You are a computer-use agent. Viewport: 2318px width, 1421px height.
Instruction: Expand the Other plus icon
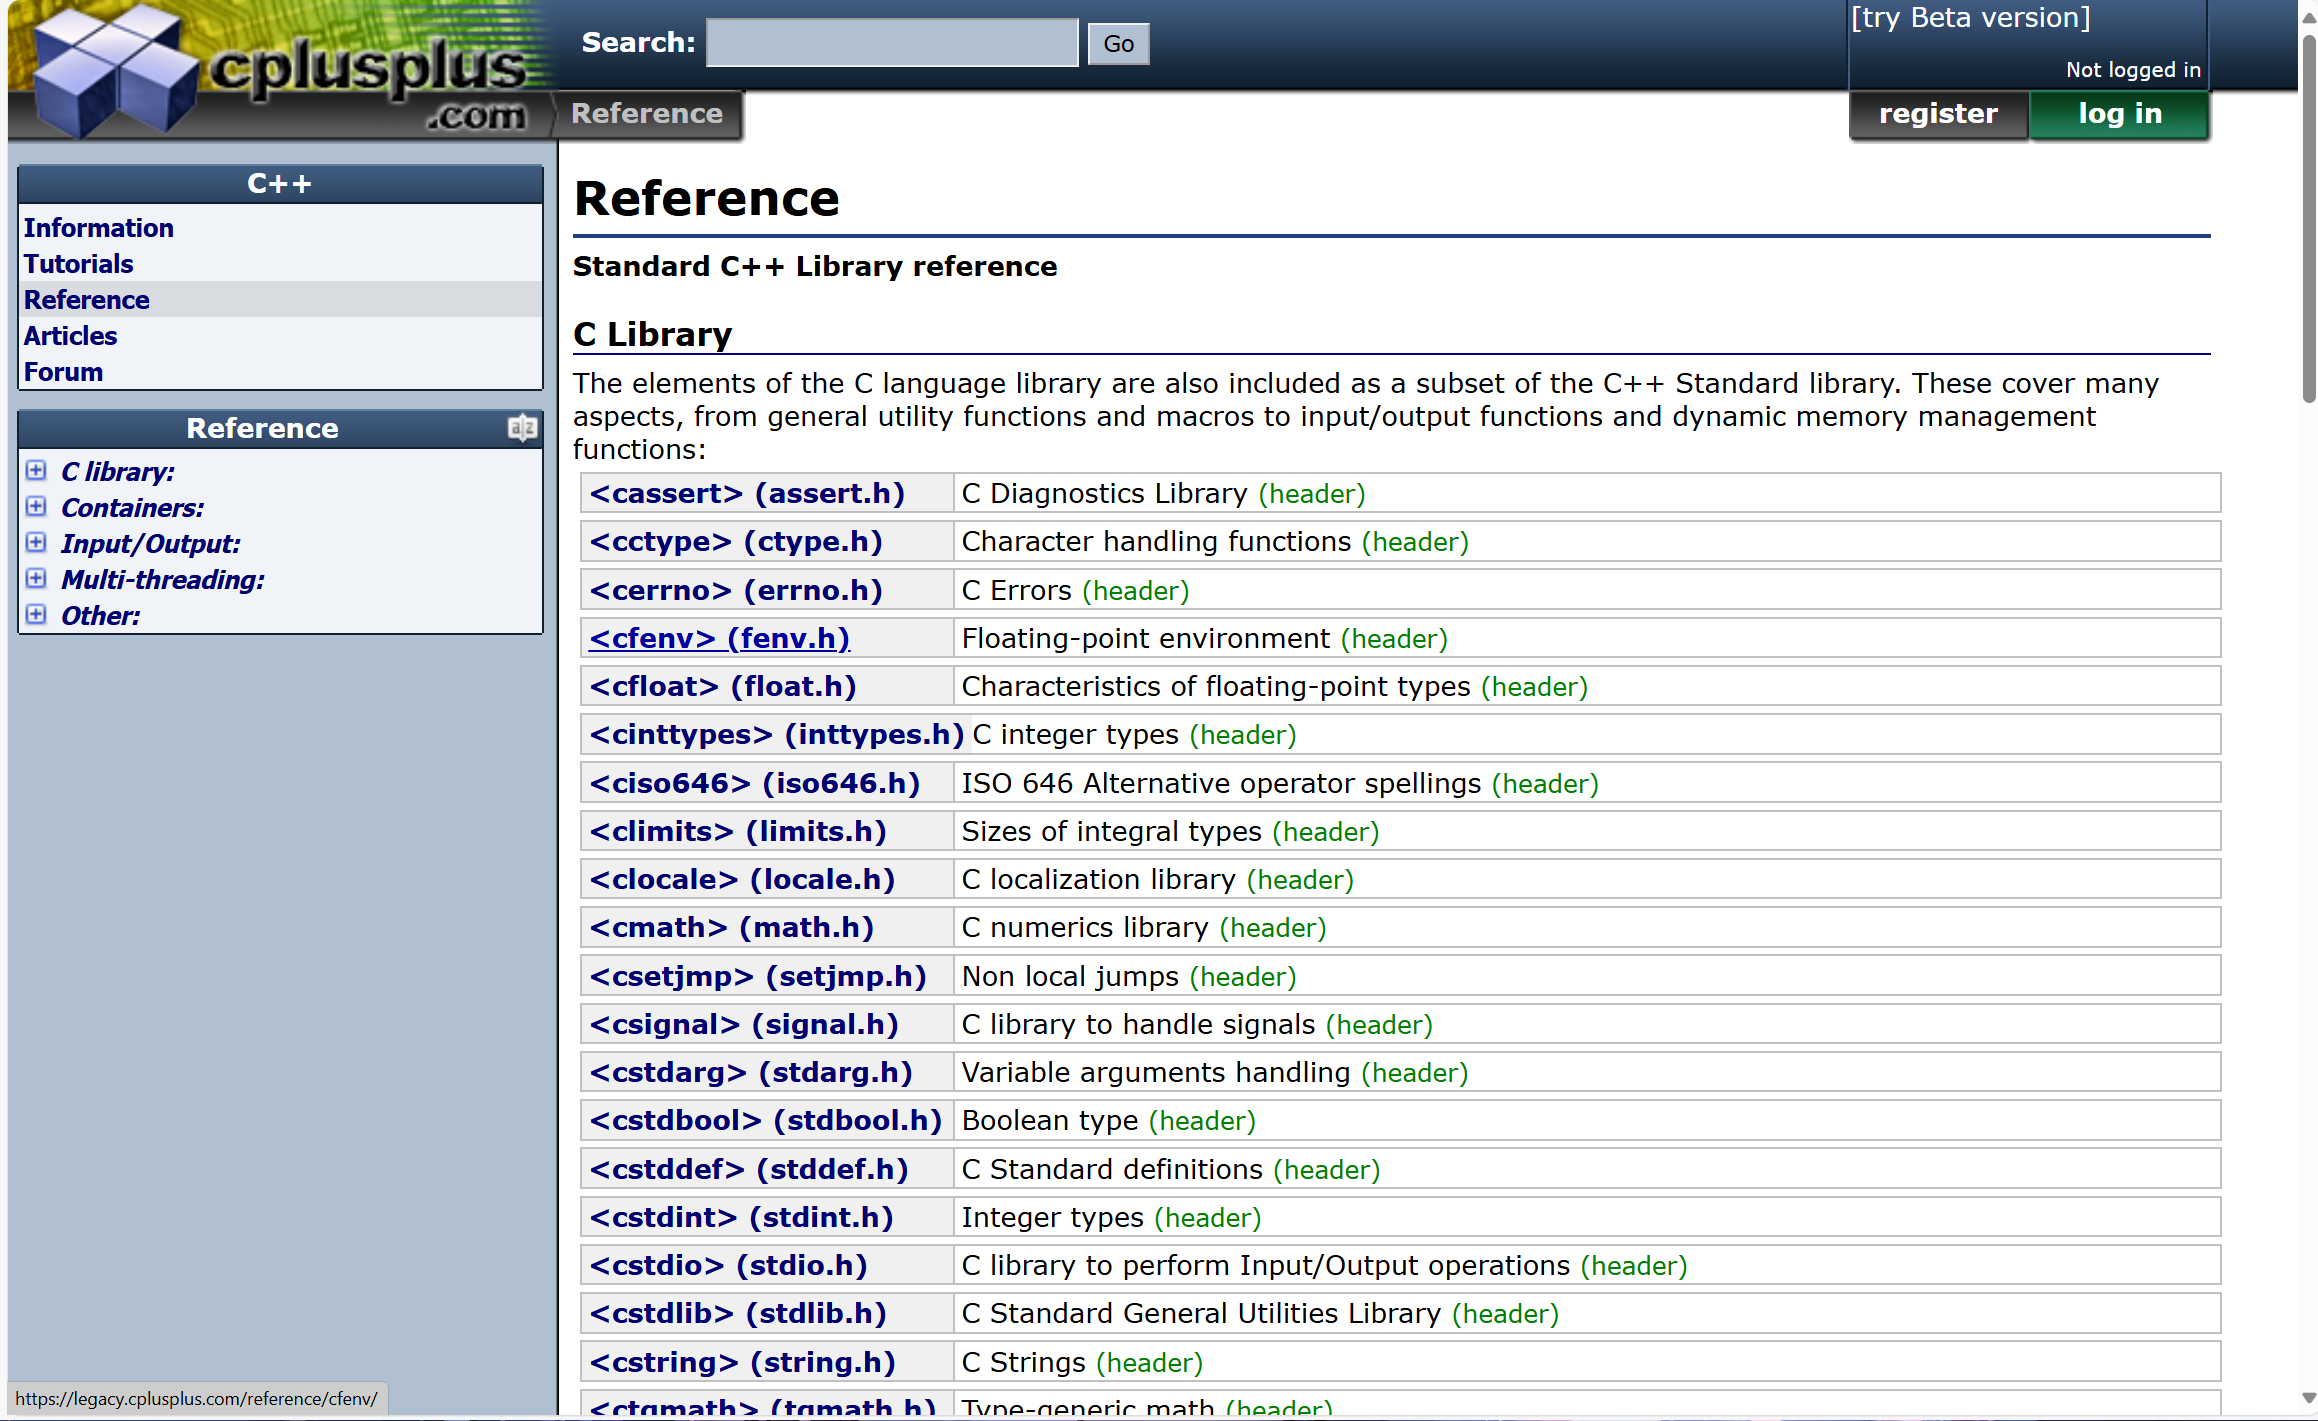(36, 615)
